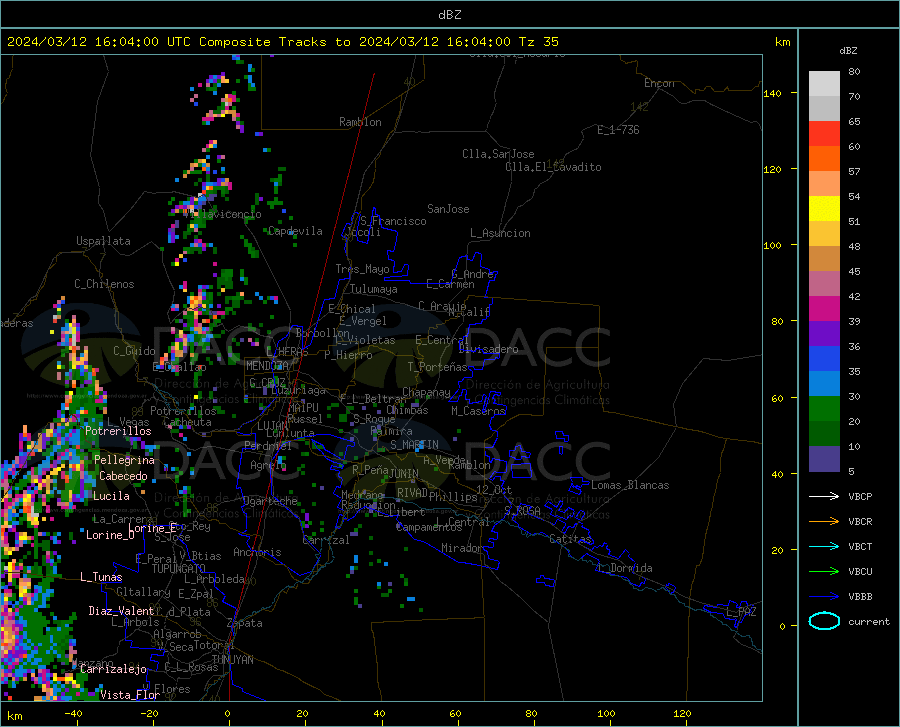
Task: Click the 'JUNIN' label on the map
Action: click(x=404, y=474)
